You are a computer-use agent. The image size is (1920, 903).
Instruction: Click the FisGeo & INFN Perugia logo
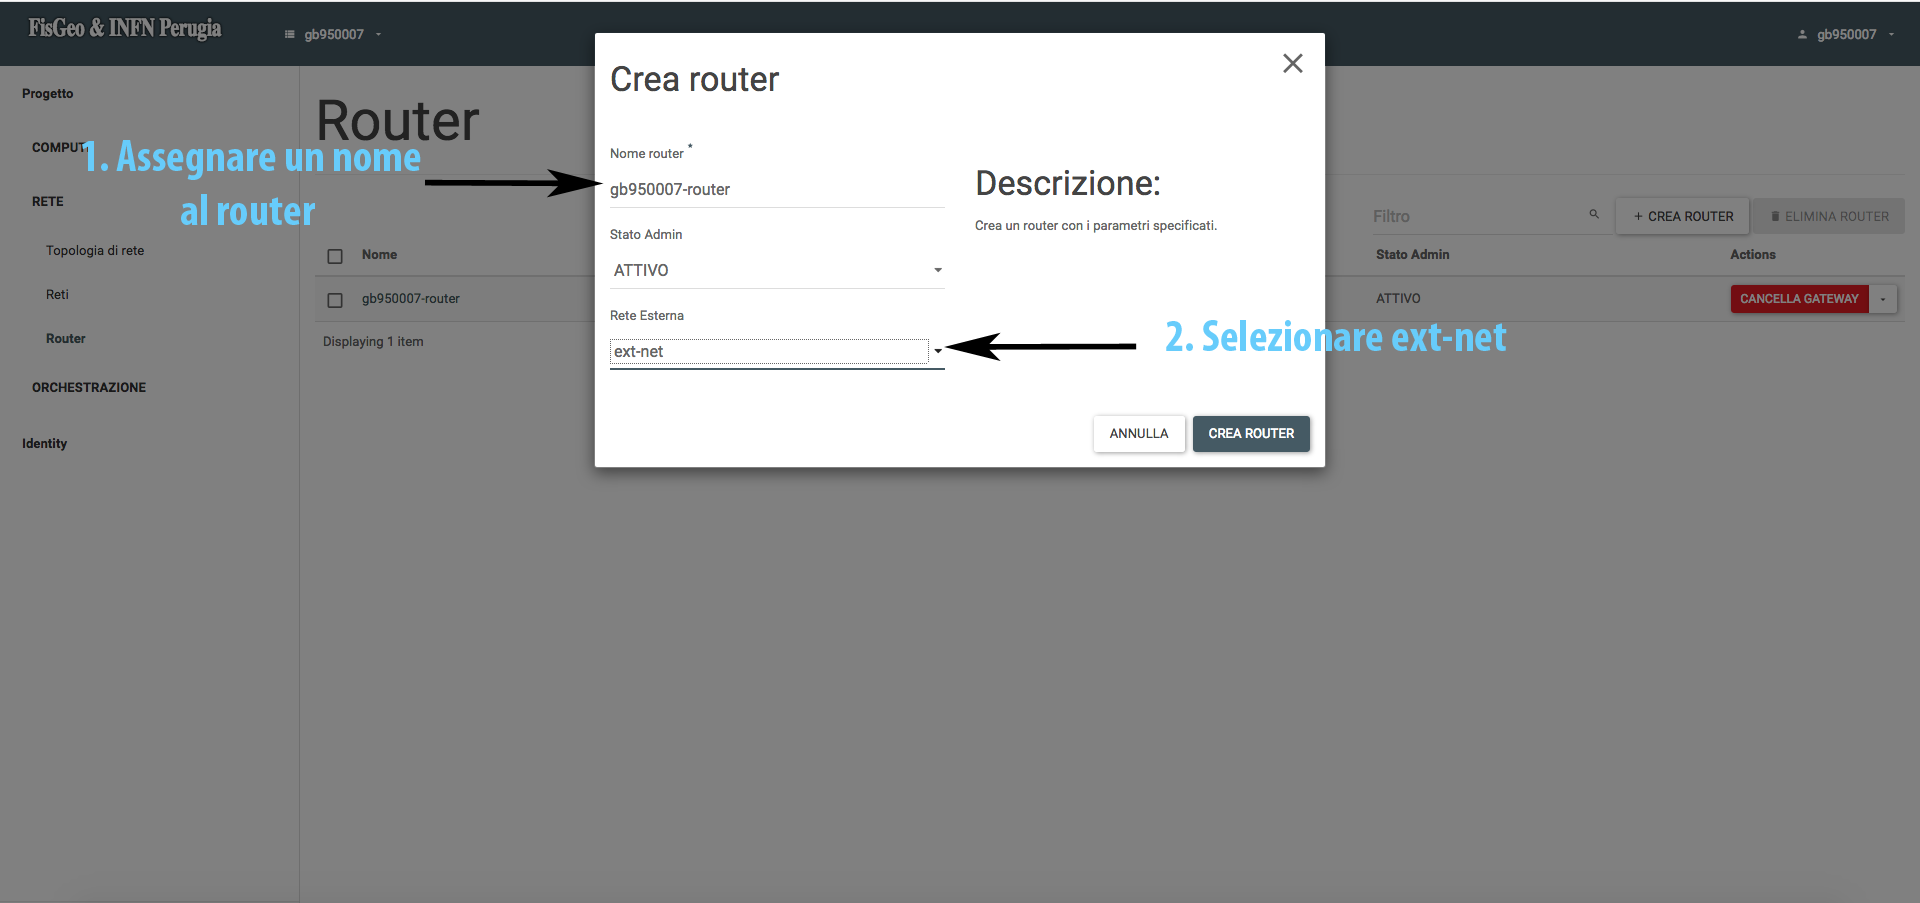[125, 29]
